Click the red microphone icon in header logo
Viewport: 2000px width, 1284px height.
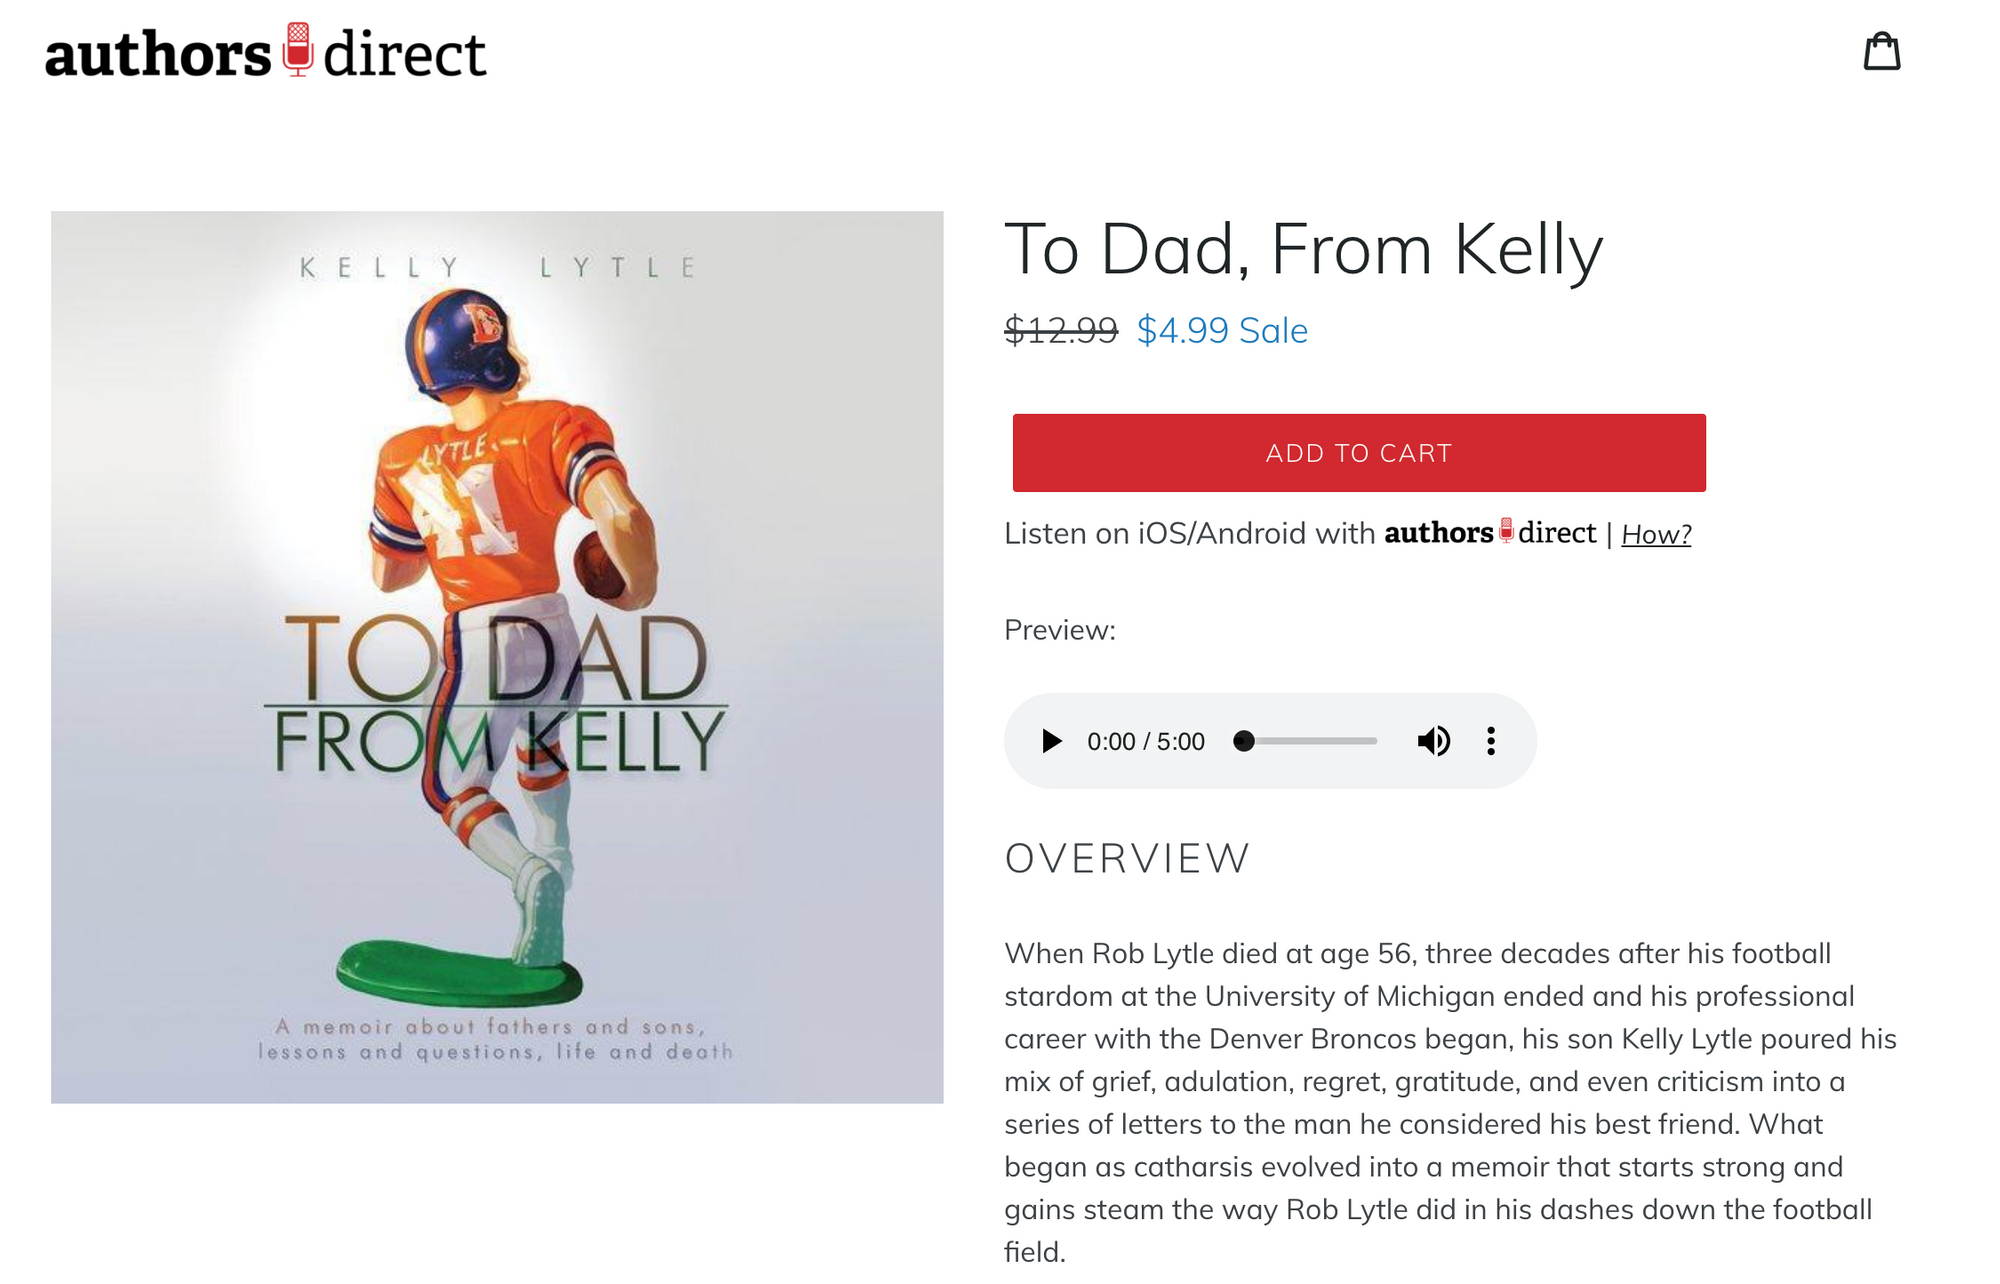(x=298, y=49)
